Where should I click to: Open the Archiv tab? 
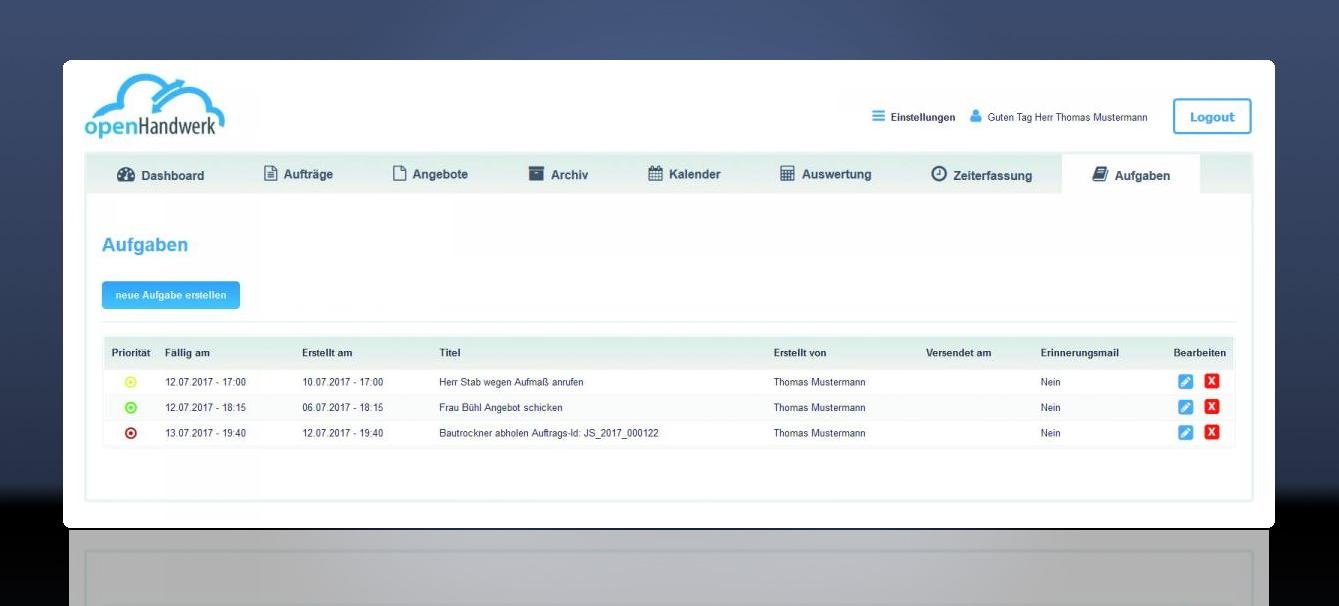click(x=558, y=174)
